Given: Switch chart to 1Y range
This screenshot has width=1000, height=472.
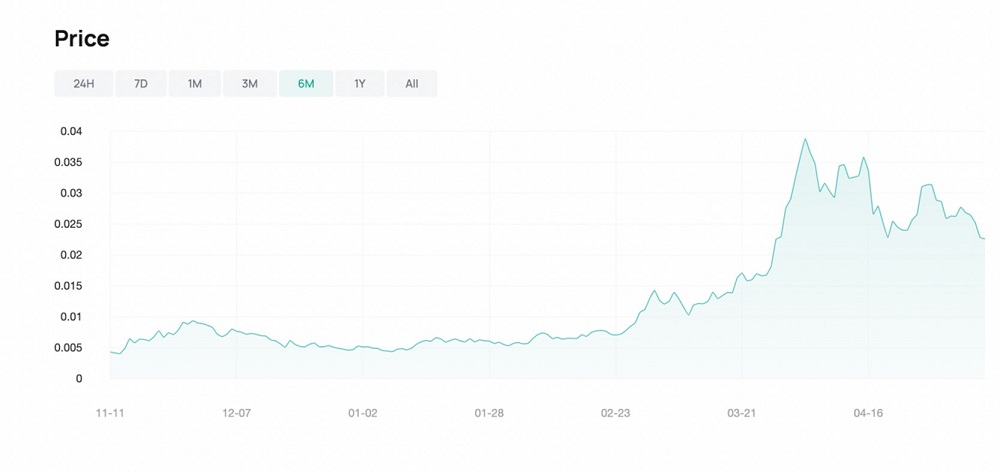Looking at the screenshot, I should tap(360, 84).
